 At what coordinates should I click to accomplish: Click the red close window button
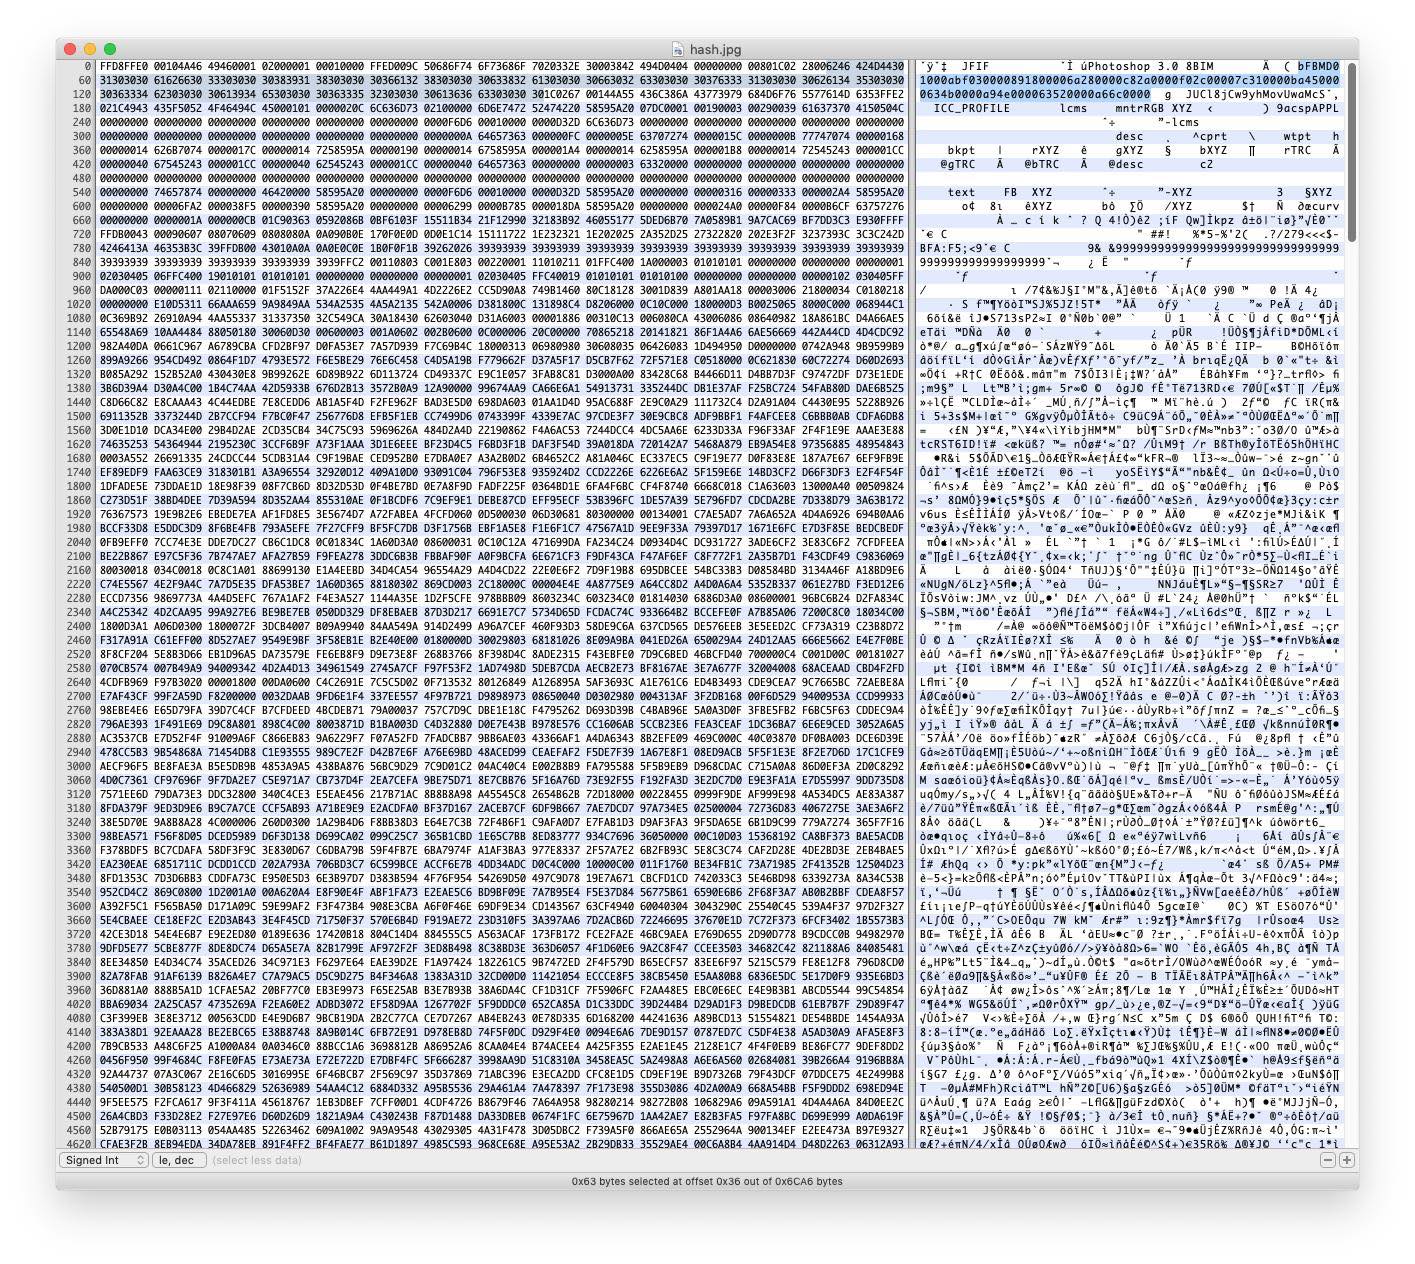pyautogui.click(x=70, y=49)
